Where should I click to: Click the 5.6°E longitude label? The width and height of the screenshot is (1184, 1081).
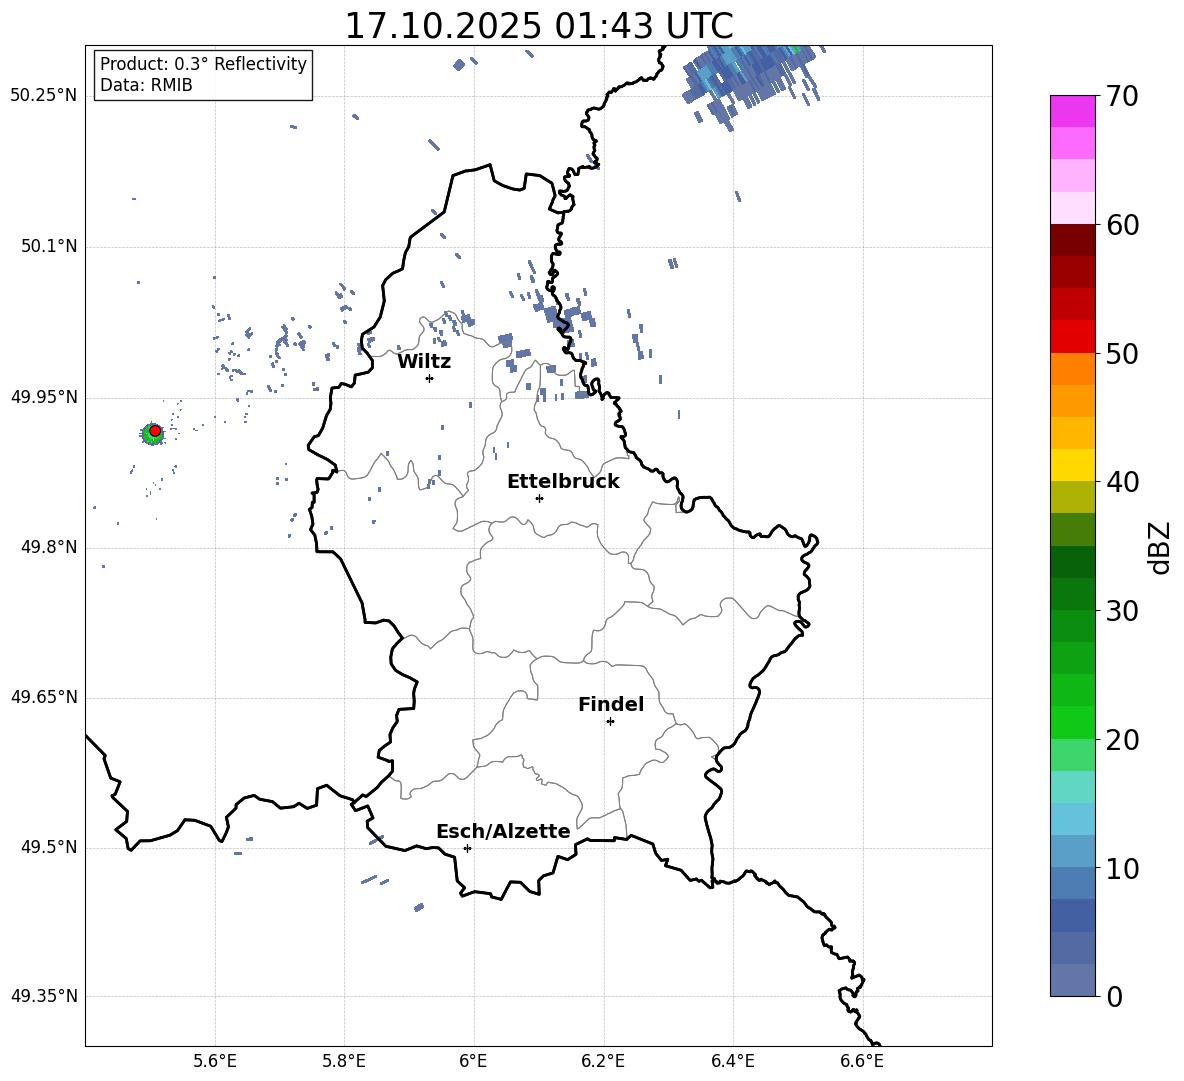215,1061
